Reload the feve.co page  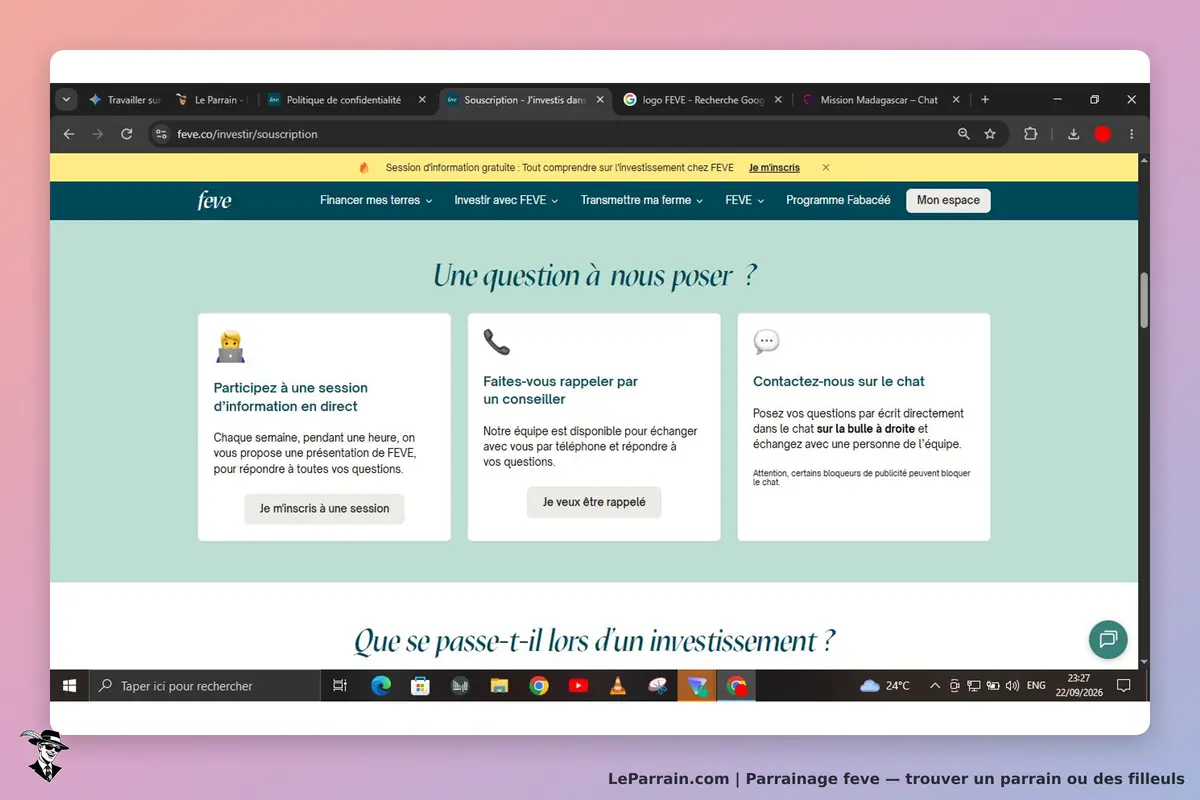[x=127, y=134]
